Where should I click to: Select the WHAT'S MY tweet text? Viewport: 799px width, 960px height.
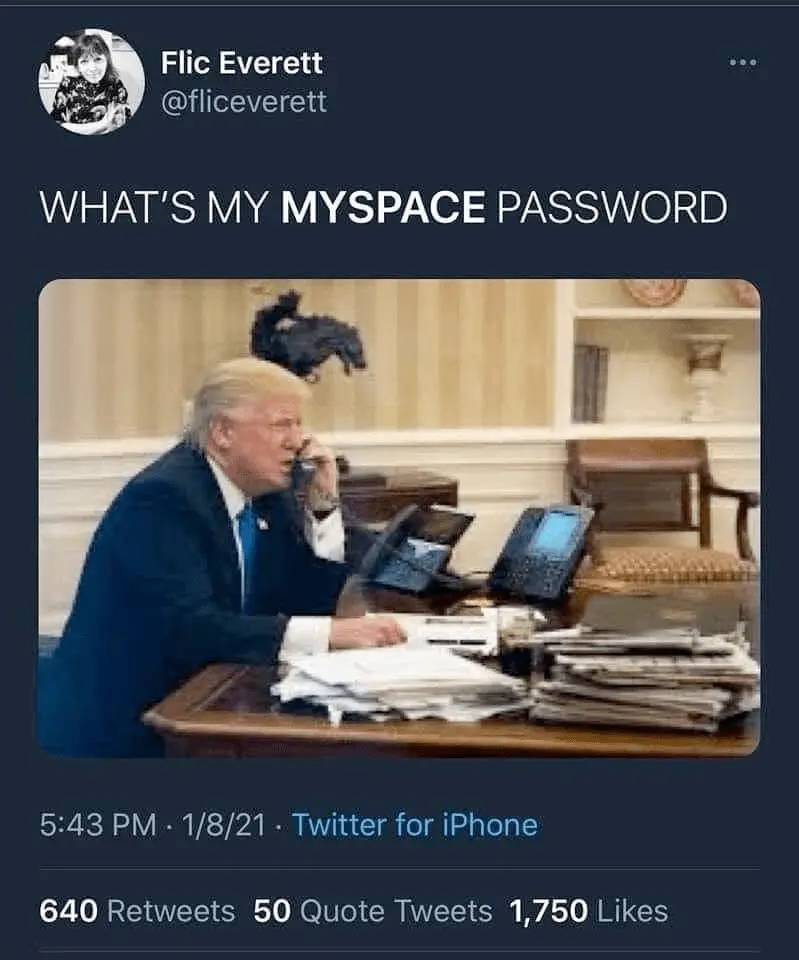(154, 207)
